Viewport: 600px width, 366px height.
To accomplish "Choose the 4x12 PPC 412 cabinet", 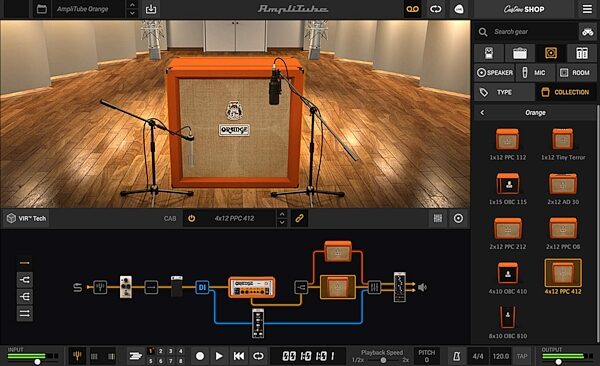I will click(563, 277).
